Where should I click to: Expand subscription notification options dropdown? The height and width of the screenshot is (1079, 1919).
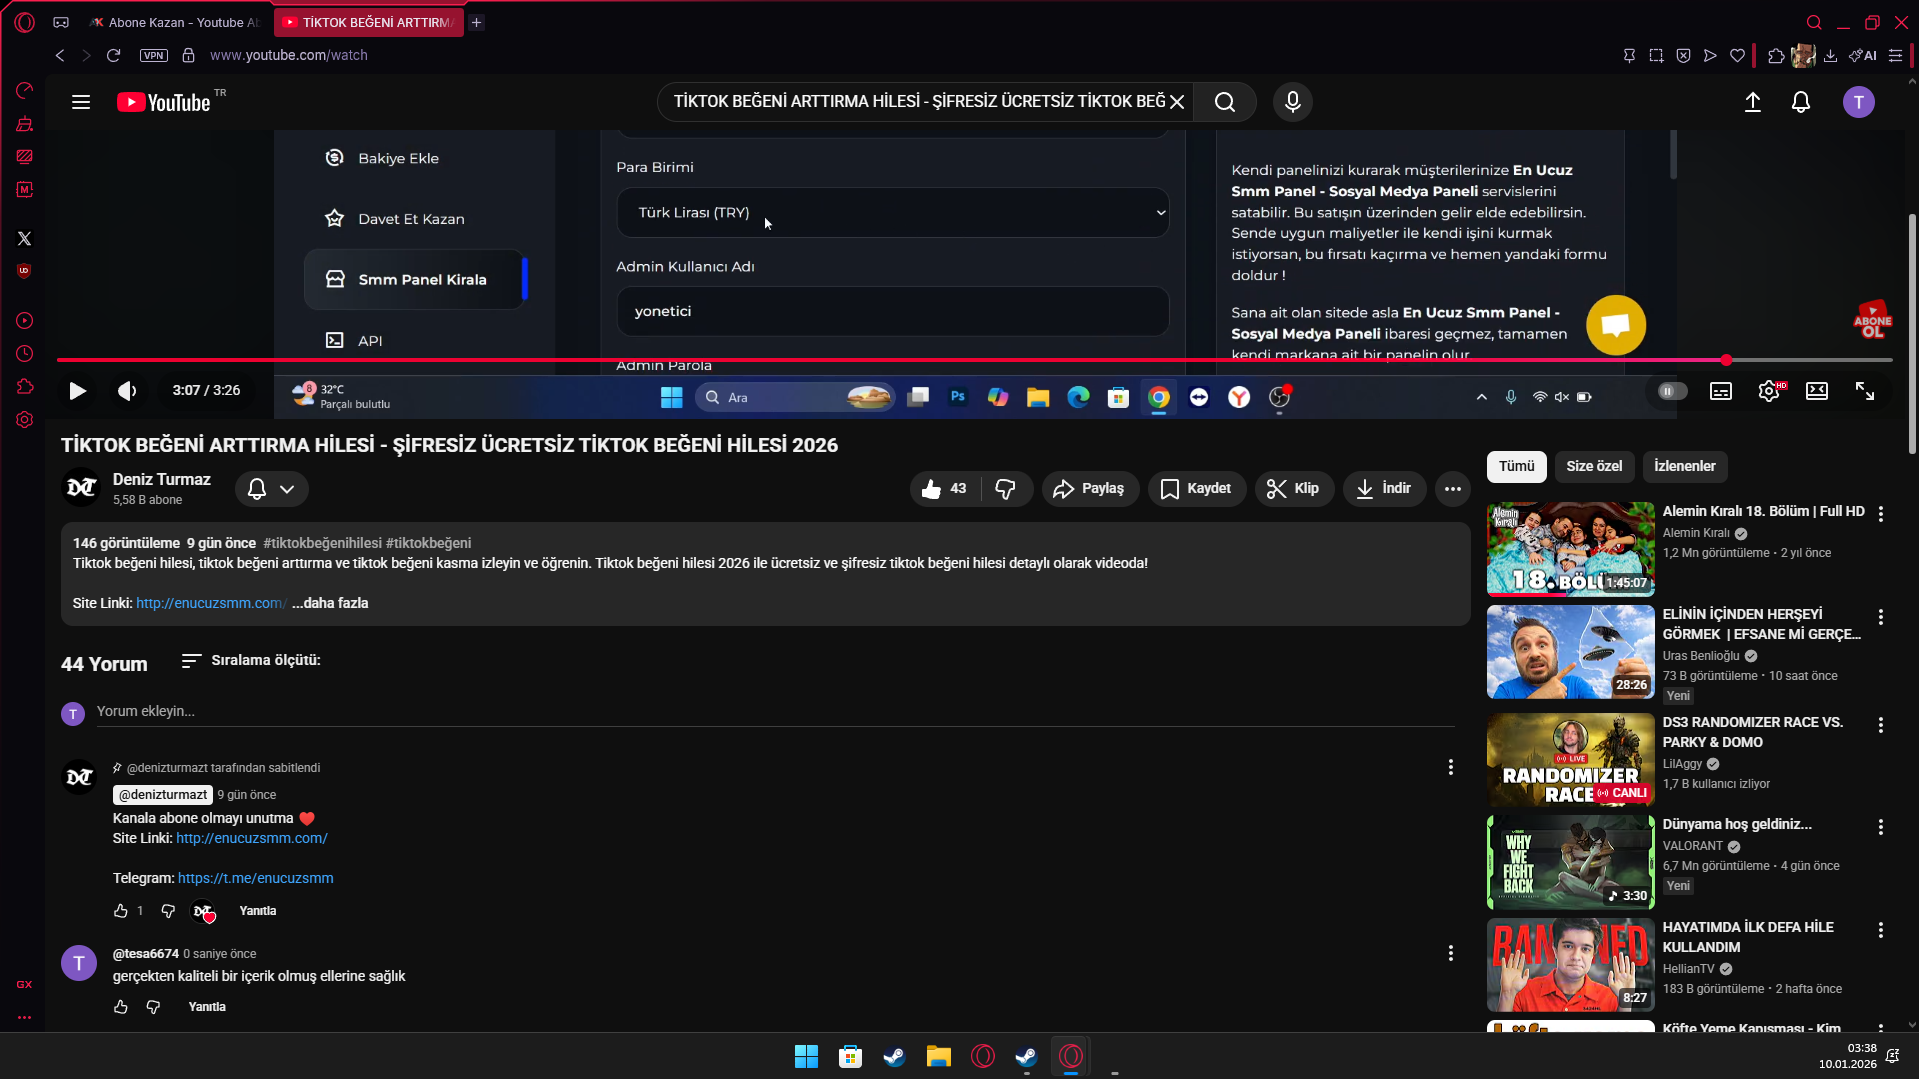[272, 489]
